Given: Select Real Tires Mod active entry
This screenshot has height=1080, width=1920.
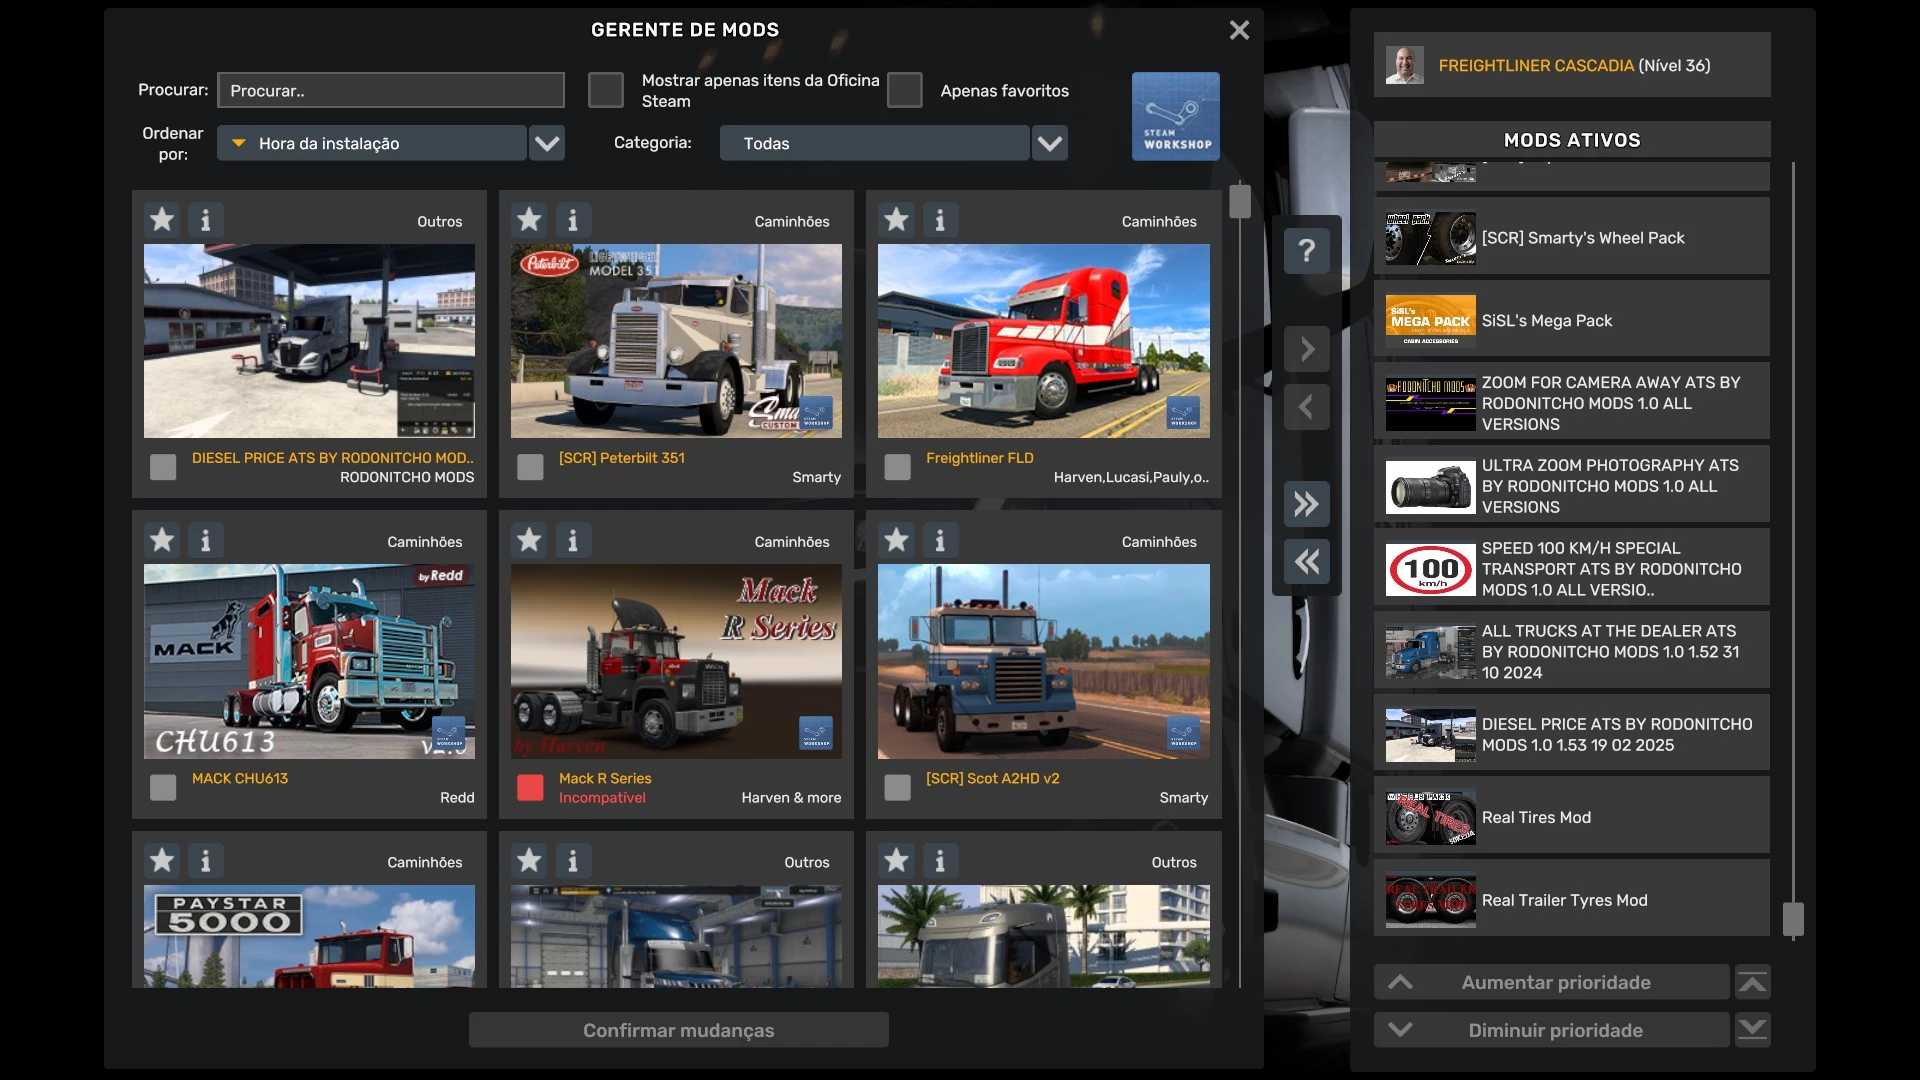Looking at the screenshot, I should (x=1571, y=817).
